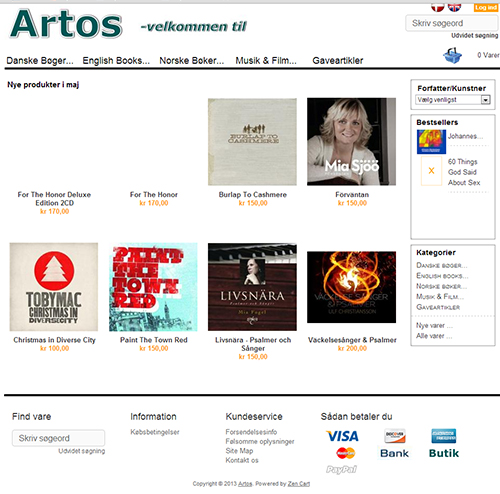The image size is (500, 494).
Task: Click the Discover card icon
Action: click(x=395, y=436)
